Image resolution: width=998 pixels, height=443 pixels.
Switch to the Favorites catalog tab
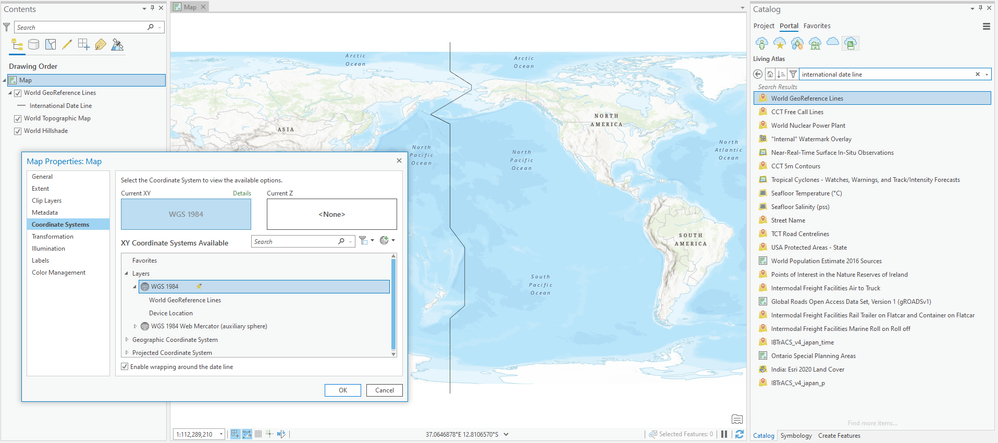pyautogui.click(x=817, y=26)
